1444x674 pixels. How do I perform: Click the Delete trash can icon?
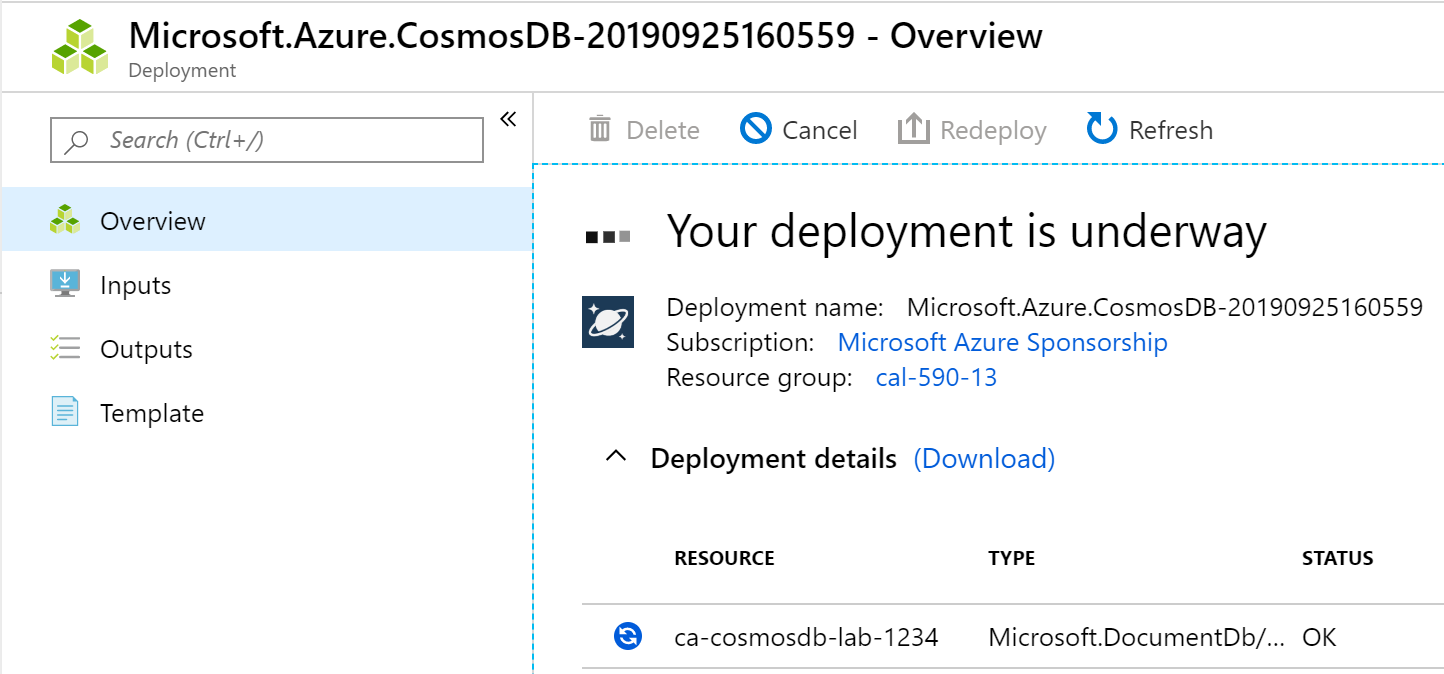pyautogui.click(x=600, y=129)
